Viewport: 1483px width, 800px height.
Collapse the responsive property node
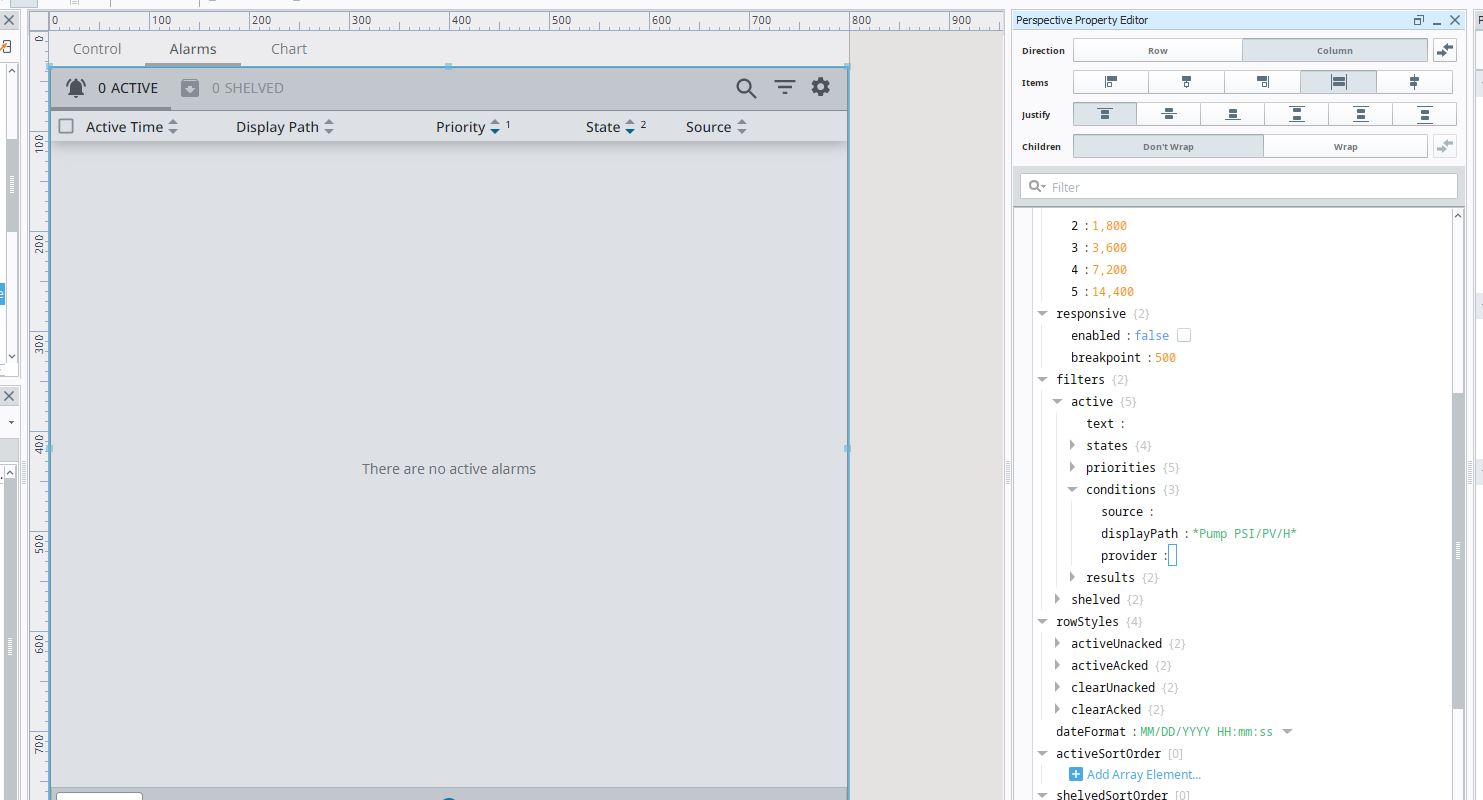pos(1042,313)
